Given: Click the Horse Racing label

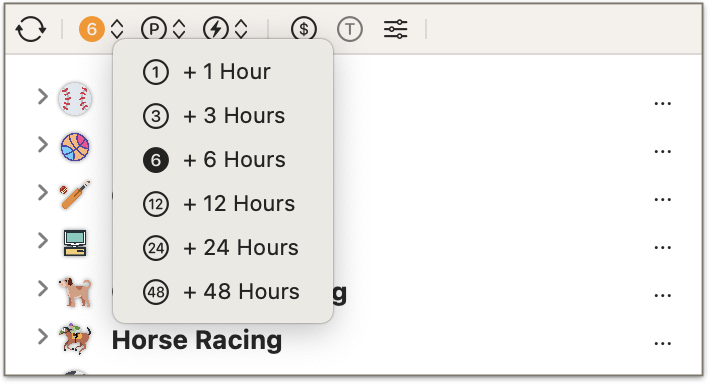Looking at the screenshot, I should click(197, 340).
